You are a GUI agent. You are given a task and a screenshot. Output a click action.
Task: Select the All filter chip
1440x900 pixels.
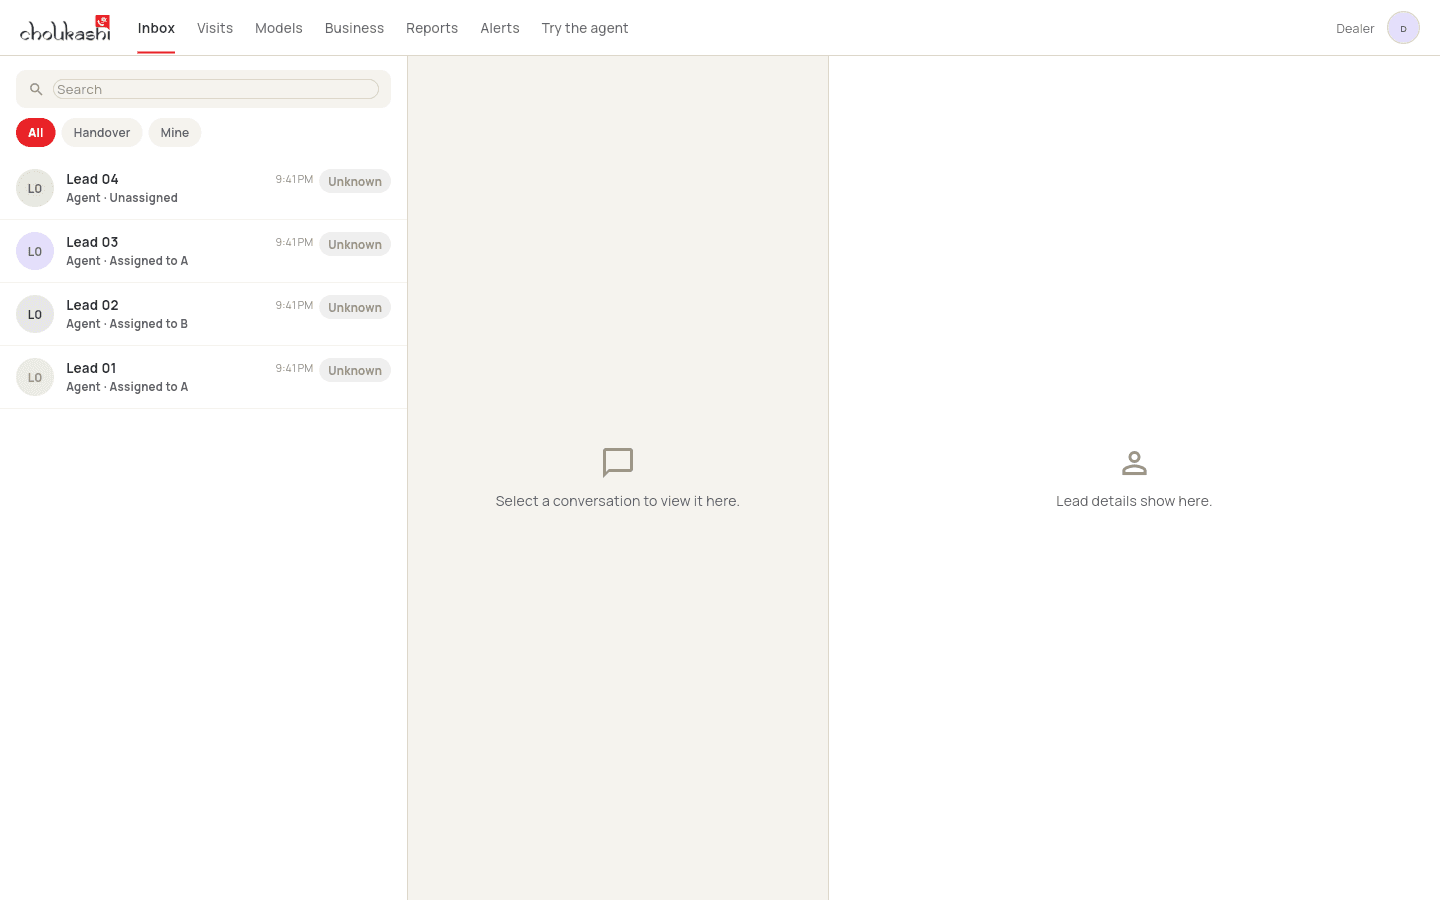coord(36,133)
